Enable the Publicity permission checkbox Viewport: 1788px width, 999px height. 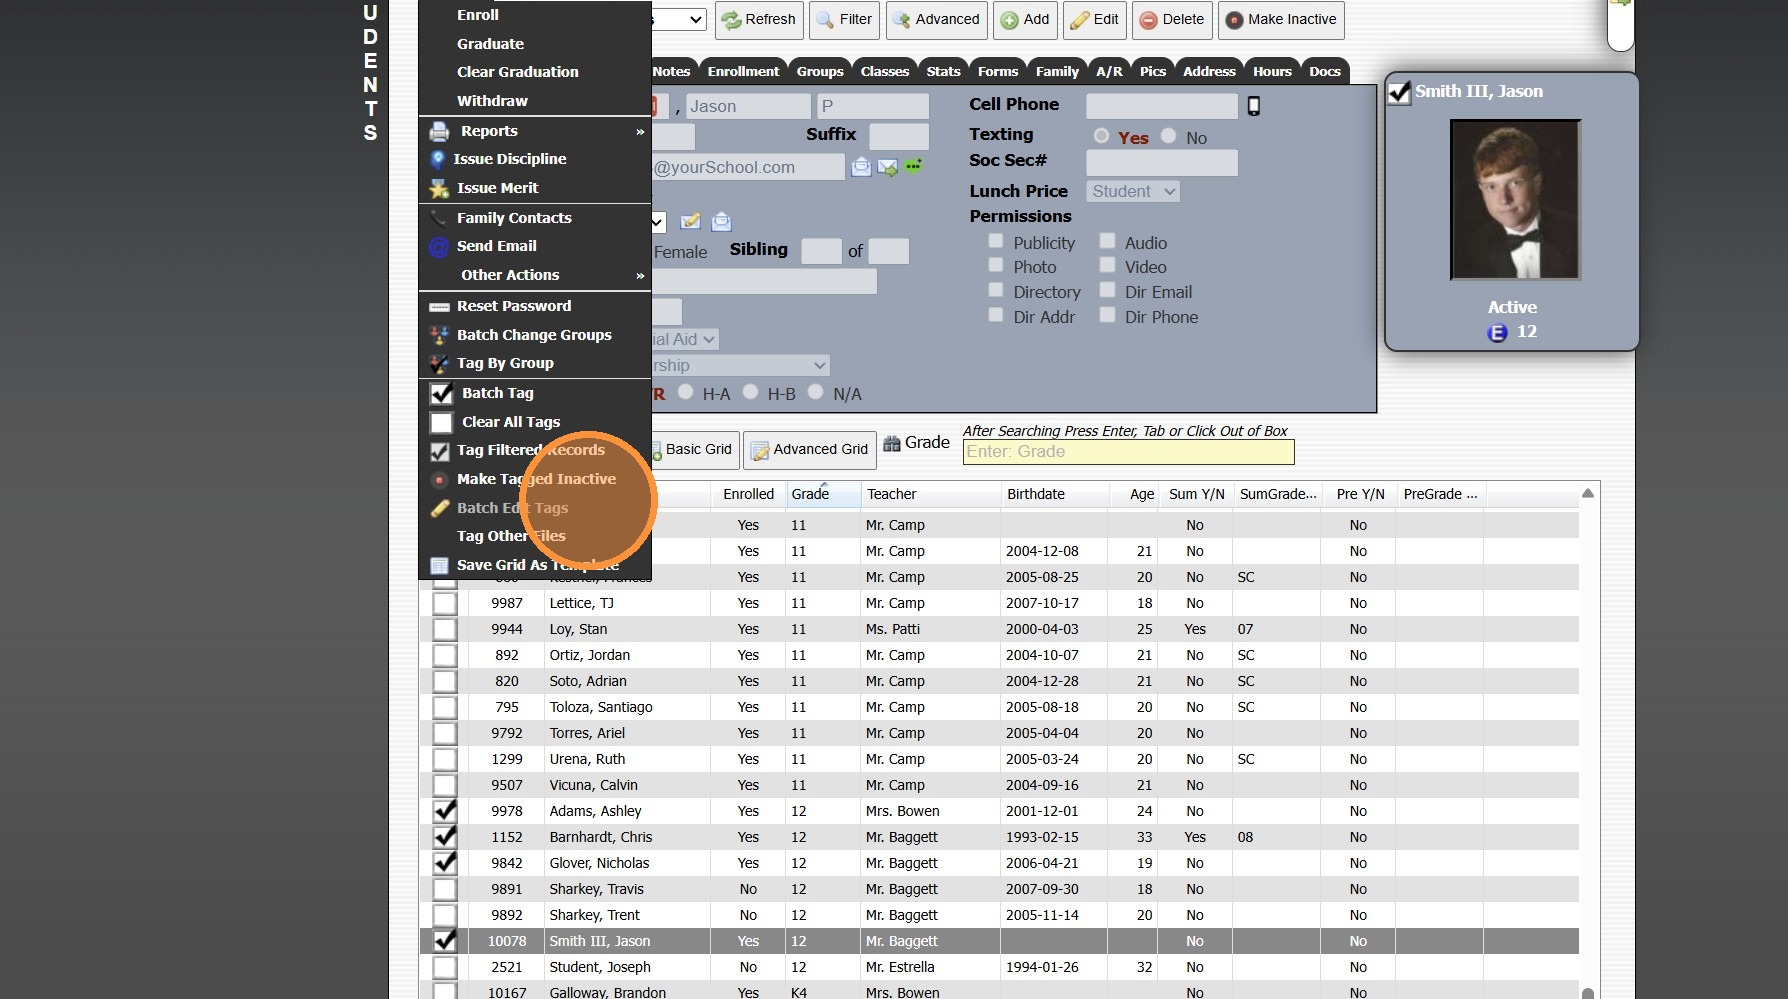996,241
